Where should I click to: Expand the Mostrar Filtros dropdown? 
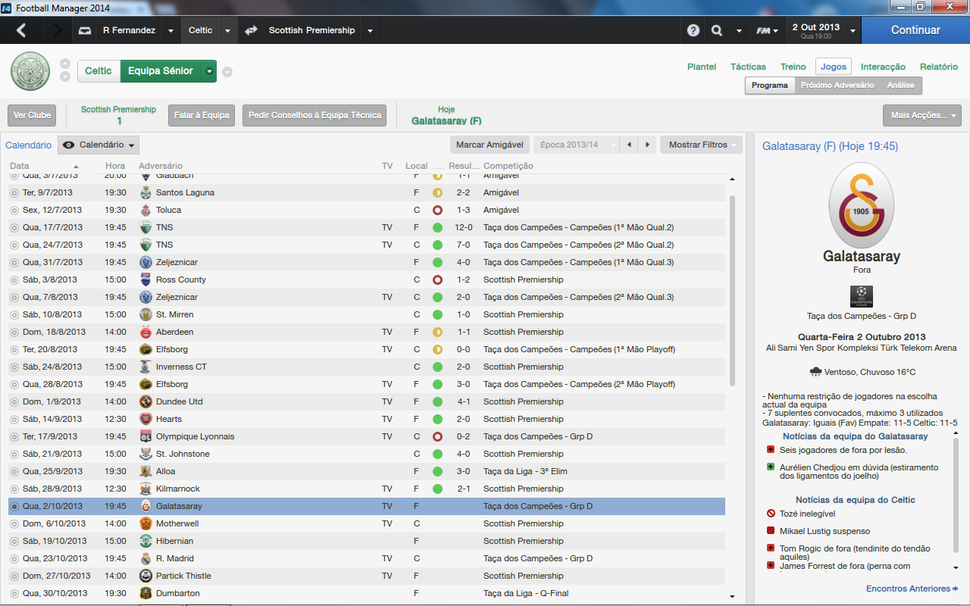(x=702, y=145)
